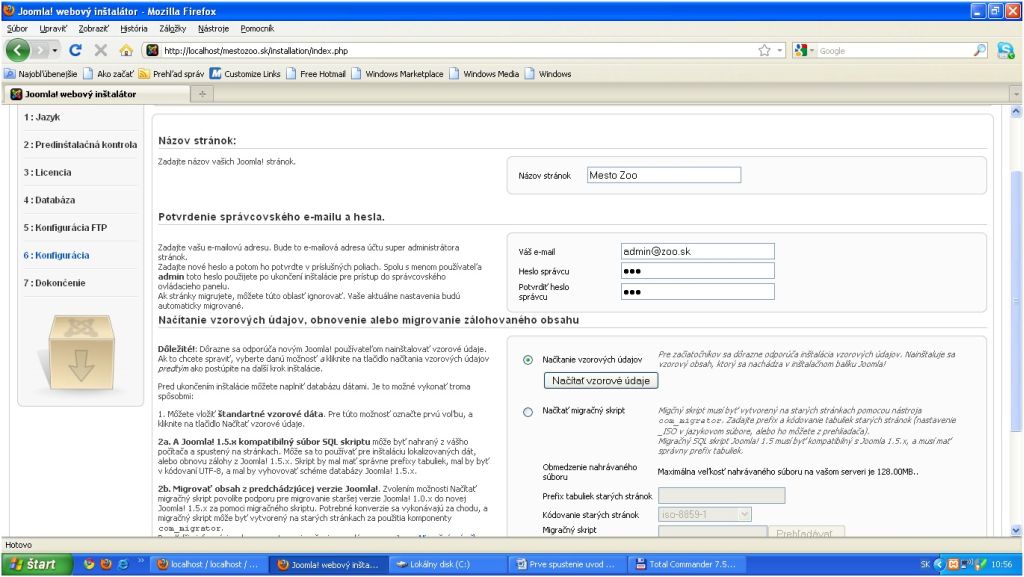The width and height of the screenshot is (1024, 577).
Task: Open the Nástroje menu
Action: 214,29
